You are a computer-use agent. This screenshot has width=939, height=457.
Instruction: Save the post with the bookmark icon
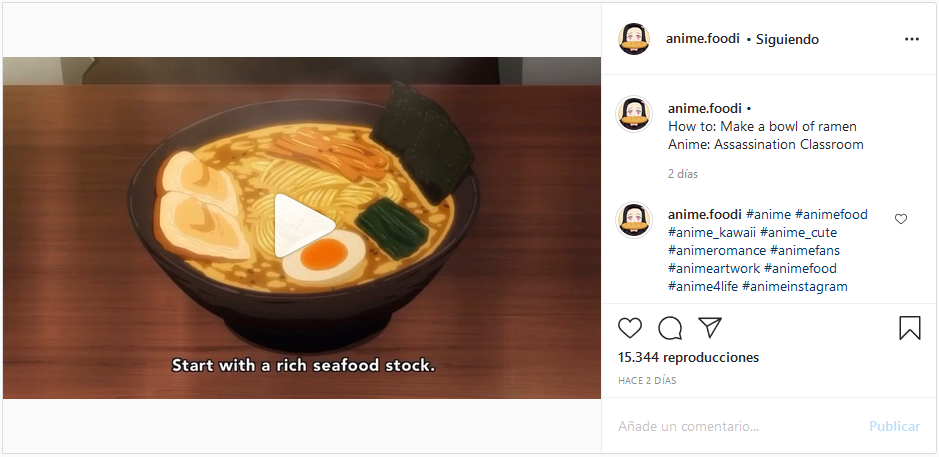pos(910,328)
